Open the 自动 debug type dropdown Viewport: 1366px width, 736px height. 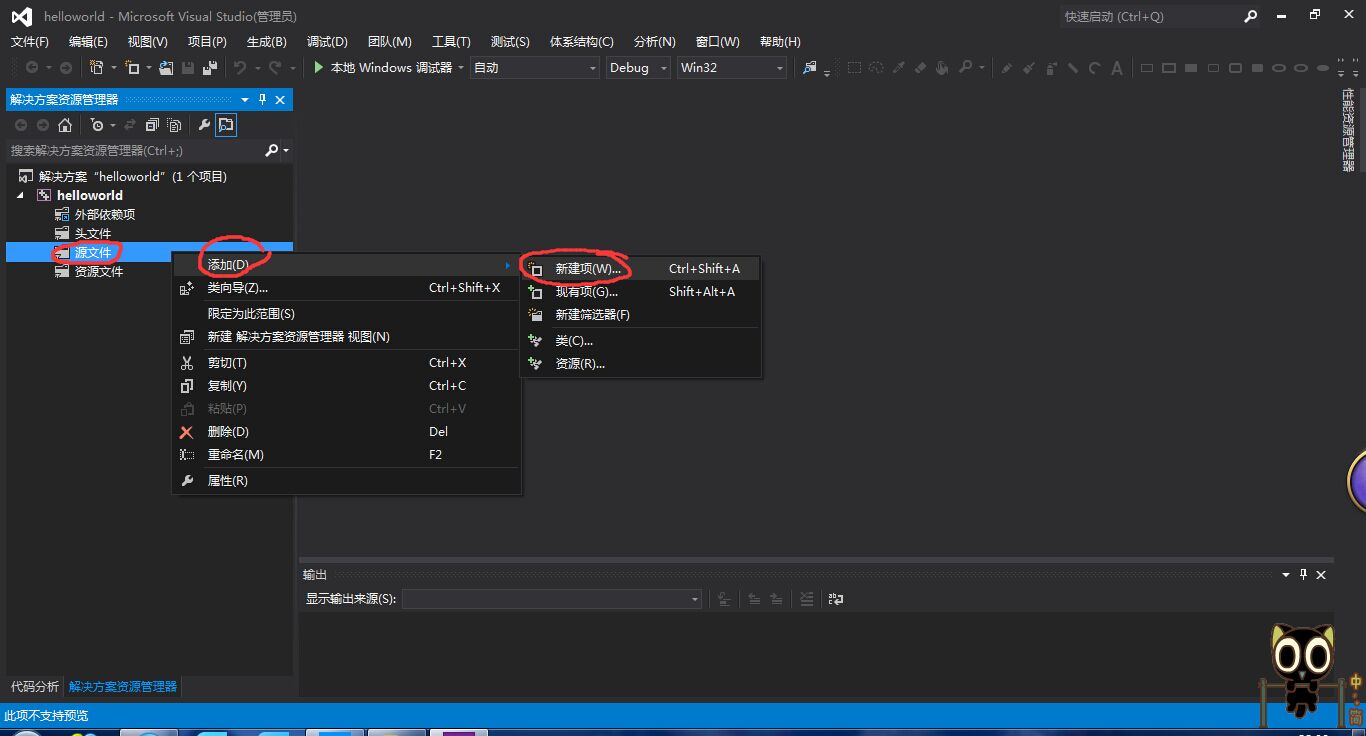click(x=535, y=68)
